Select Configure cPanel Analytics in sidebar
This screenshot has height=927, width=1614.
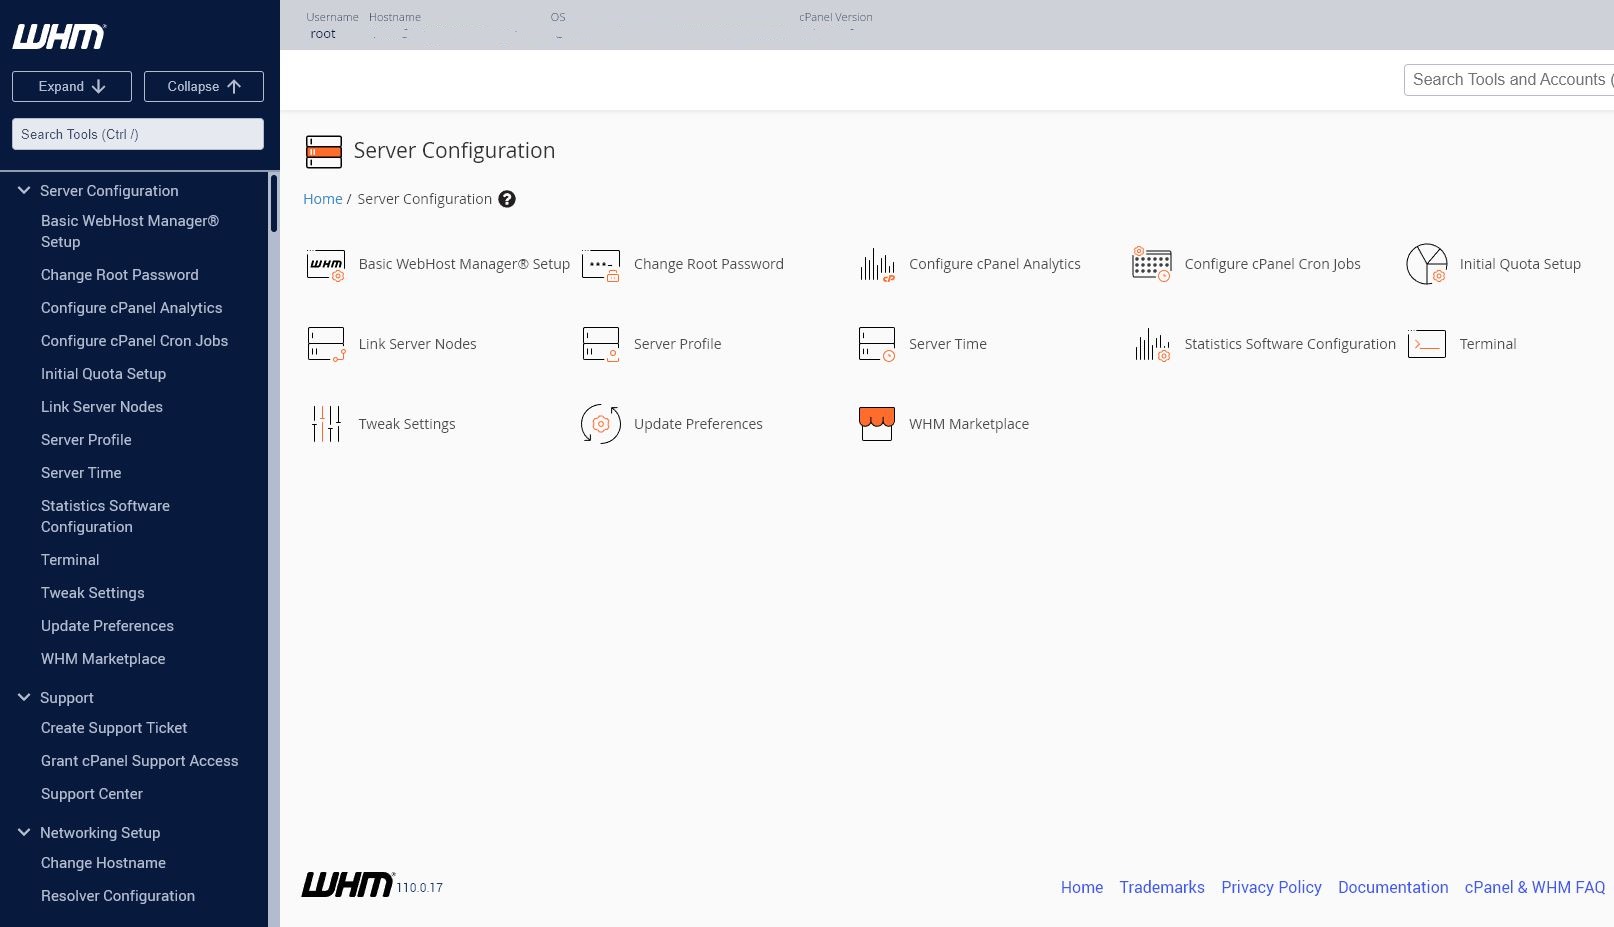tap(132, 308)
